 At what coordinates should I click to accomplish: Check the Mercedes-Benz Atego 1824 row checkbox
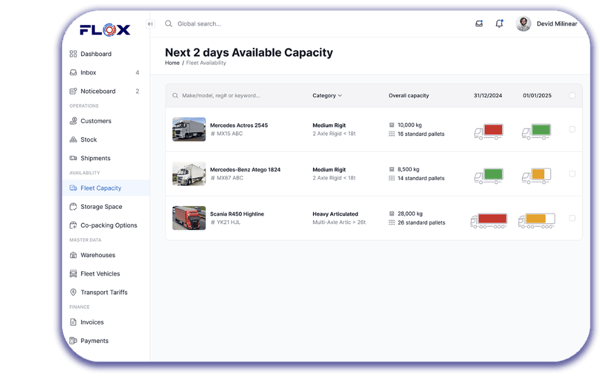(572, 174)
